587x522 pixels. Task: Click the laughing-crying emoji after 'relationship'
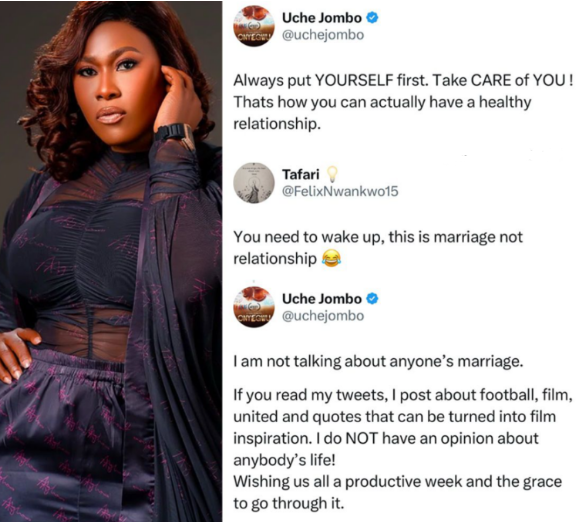(x=331, y=258)
